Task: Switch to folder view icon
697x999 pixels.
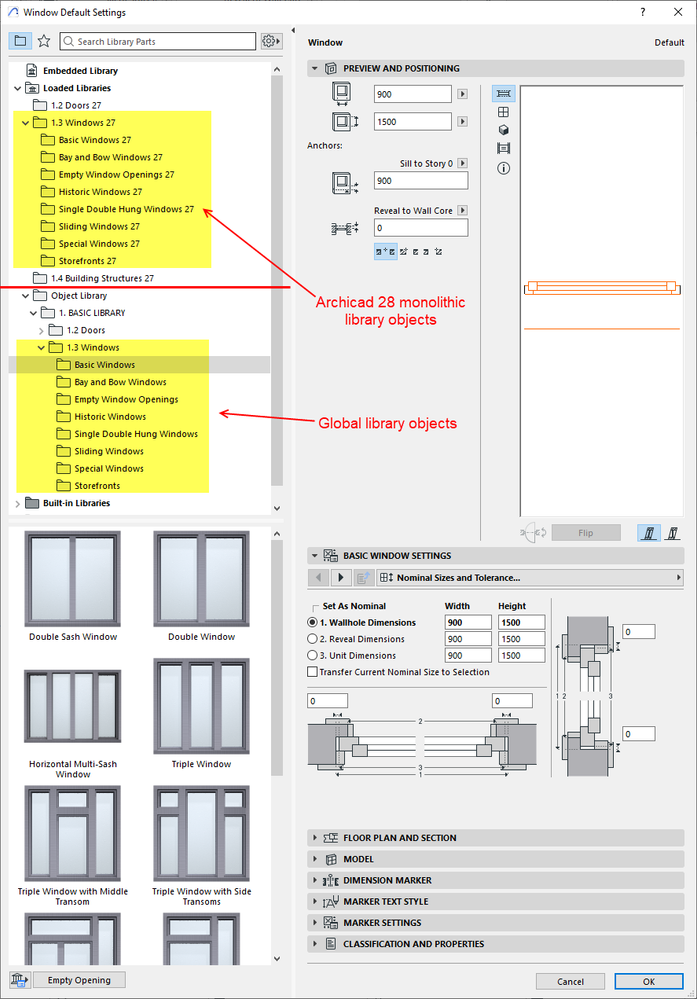Action: point(20,41)
